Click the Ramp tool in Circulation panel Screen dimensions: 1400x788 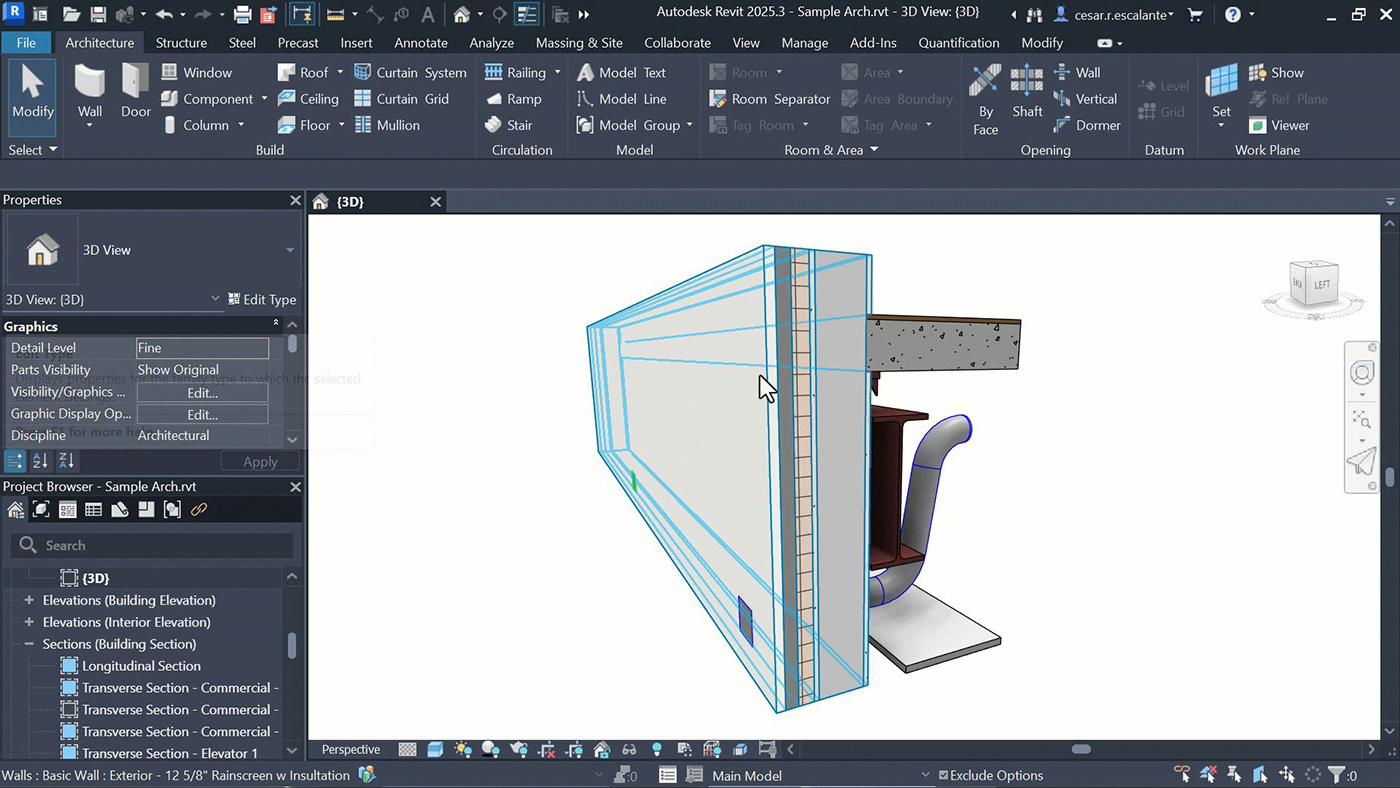click(x=517, y=98)
